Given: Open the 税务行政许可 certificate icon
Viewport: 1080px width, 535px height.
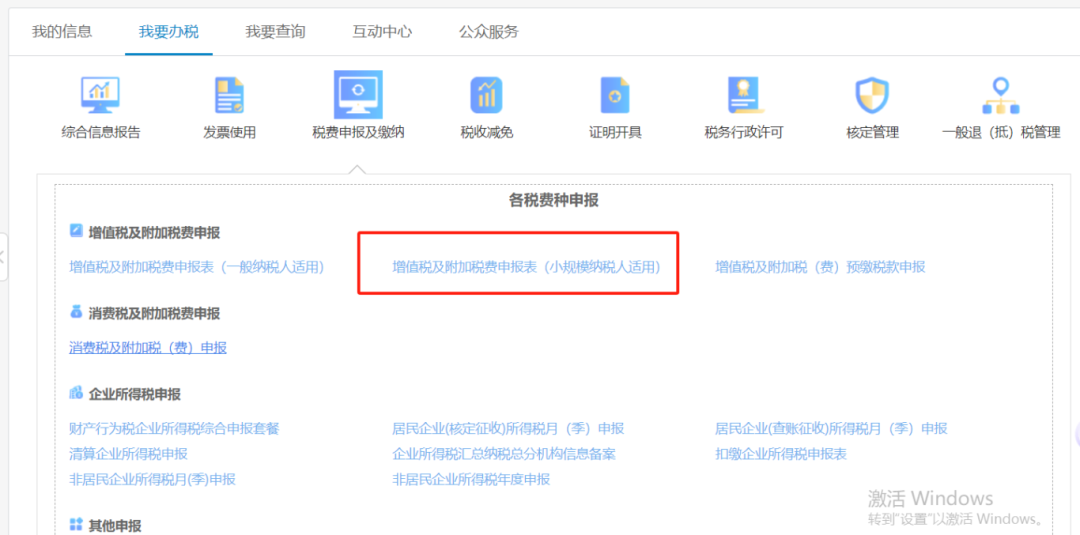Looking at the screenshot, I should [744, 95].
